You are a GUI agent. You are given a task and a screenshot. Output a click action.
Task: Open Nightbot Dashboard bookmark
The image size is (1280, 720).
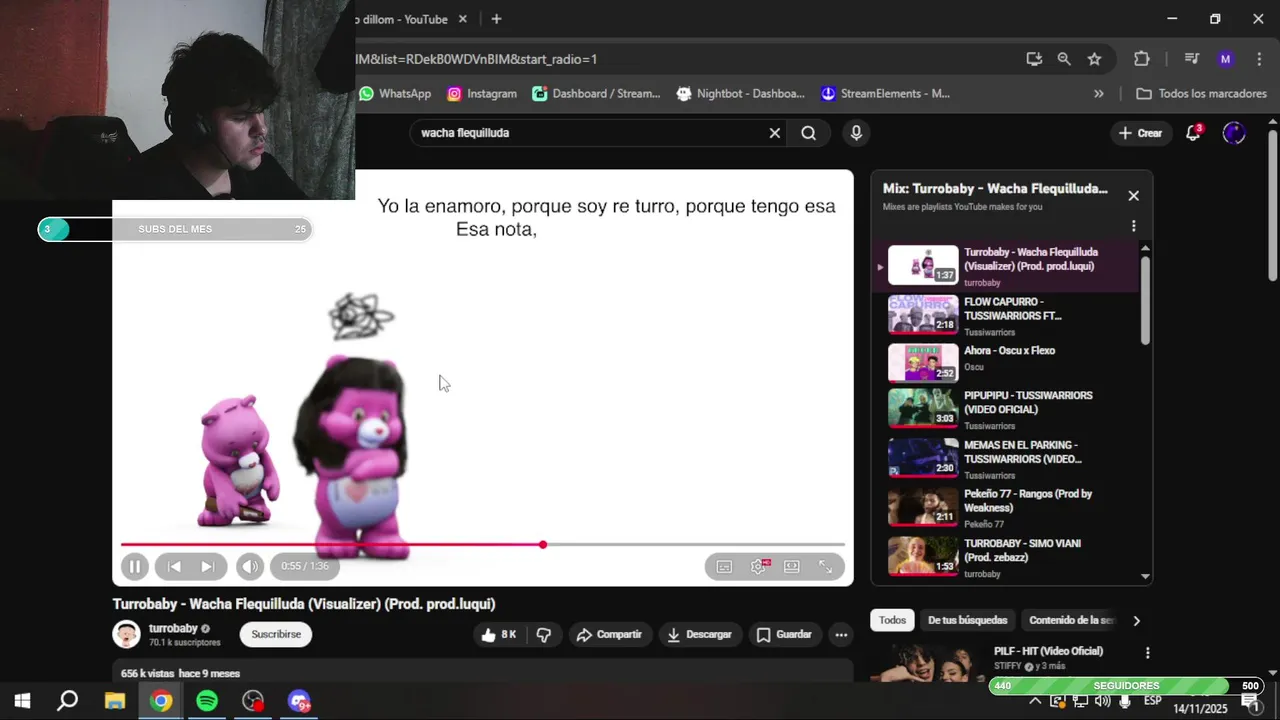tap(740, 94)
